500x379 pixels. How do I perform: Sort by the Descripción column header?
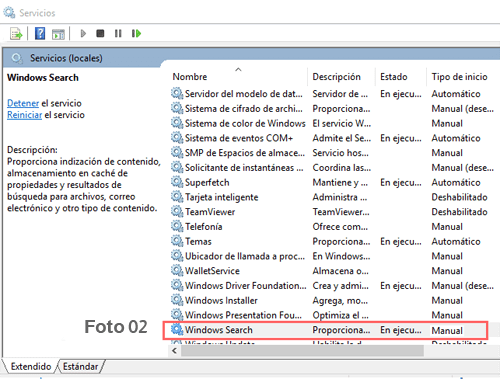pos(337,77)
